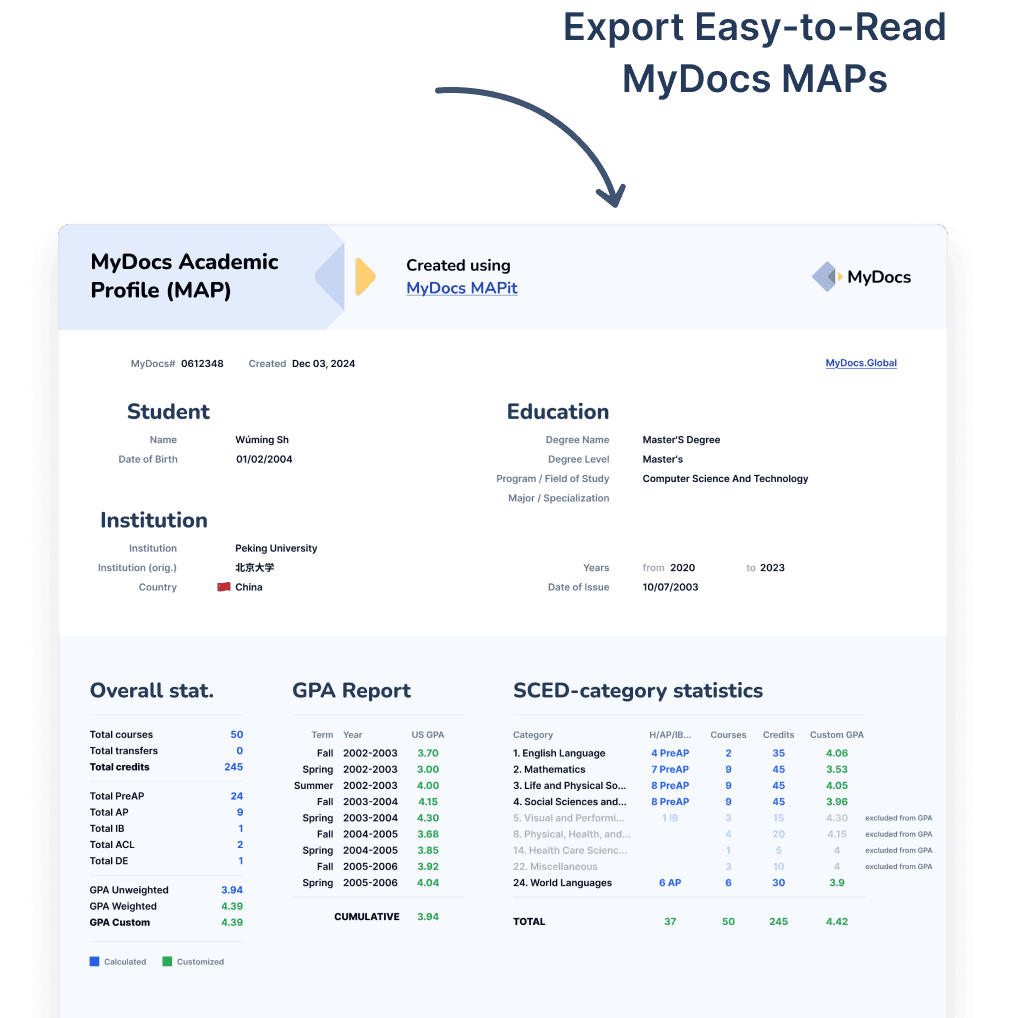Click Computer Science And Technology field value
The height and width of the screenshot is (1018, 1016).
click(725, 478)
